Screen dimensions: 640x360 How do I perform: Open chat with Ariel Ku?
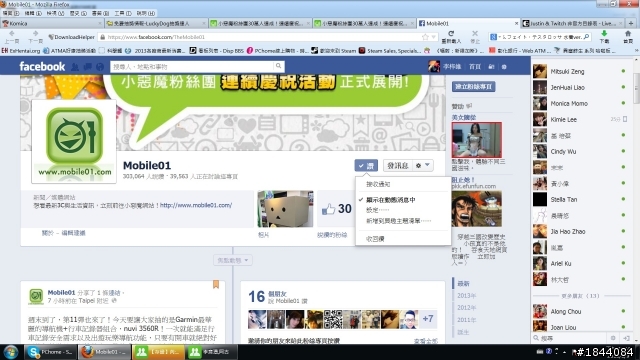(580, 263)
